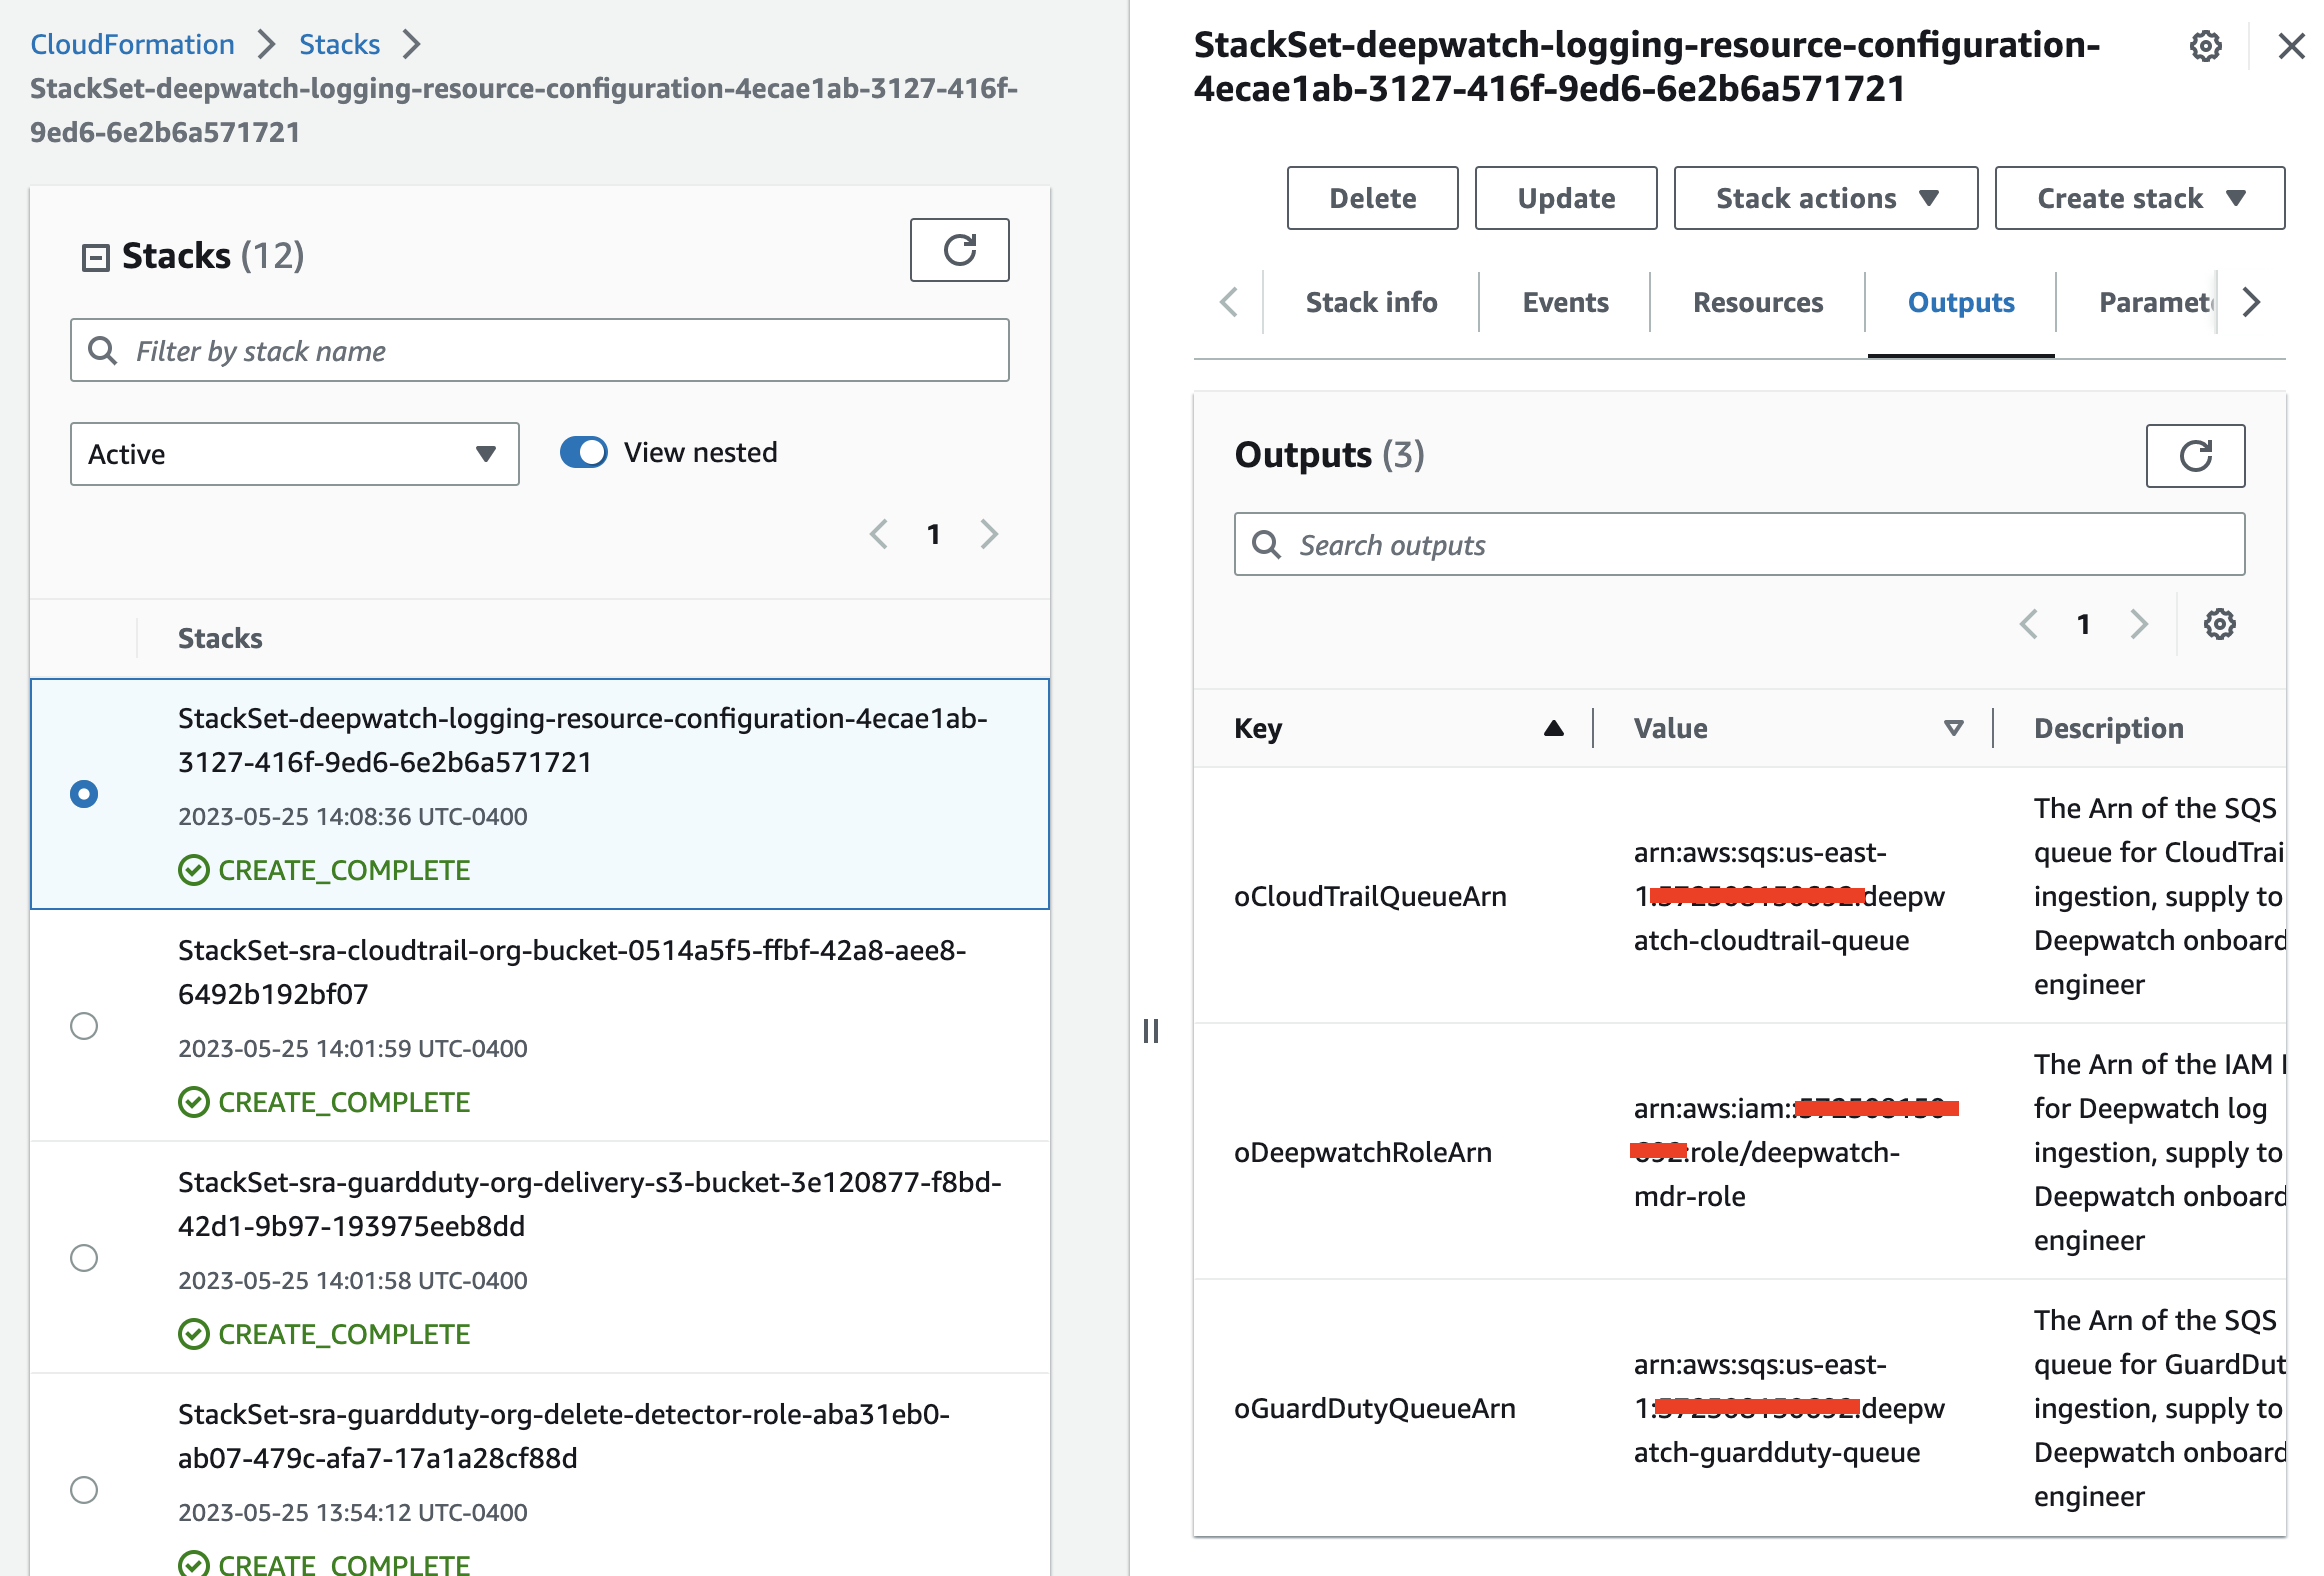Click the Search outputs field
The height and width of the screenshot is (1576, 2324).
point(1740,545)
